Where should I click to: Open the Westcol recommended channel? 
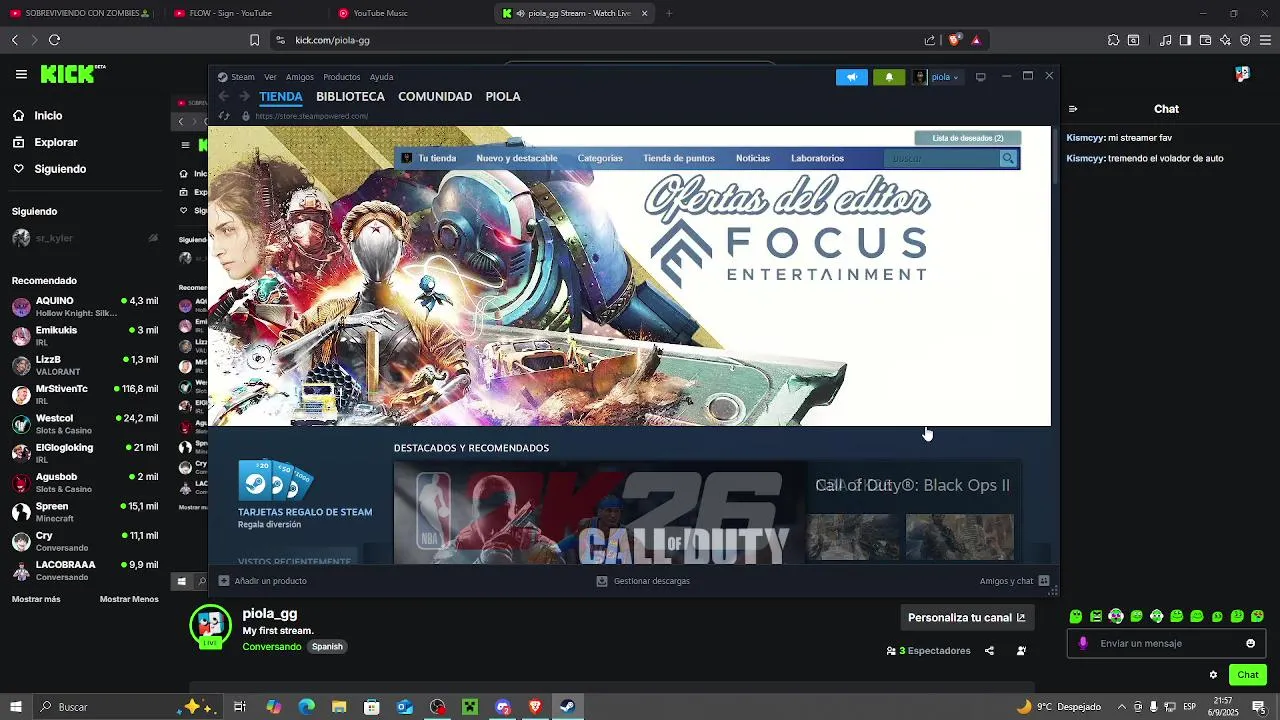tap(85, 424)
